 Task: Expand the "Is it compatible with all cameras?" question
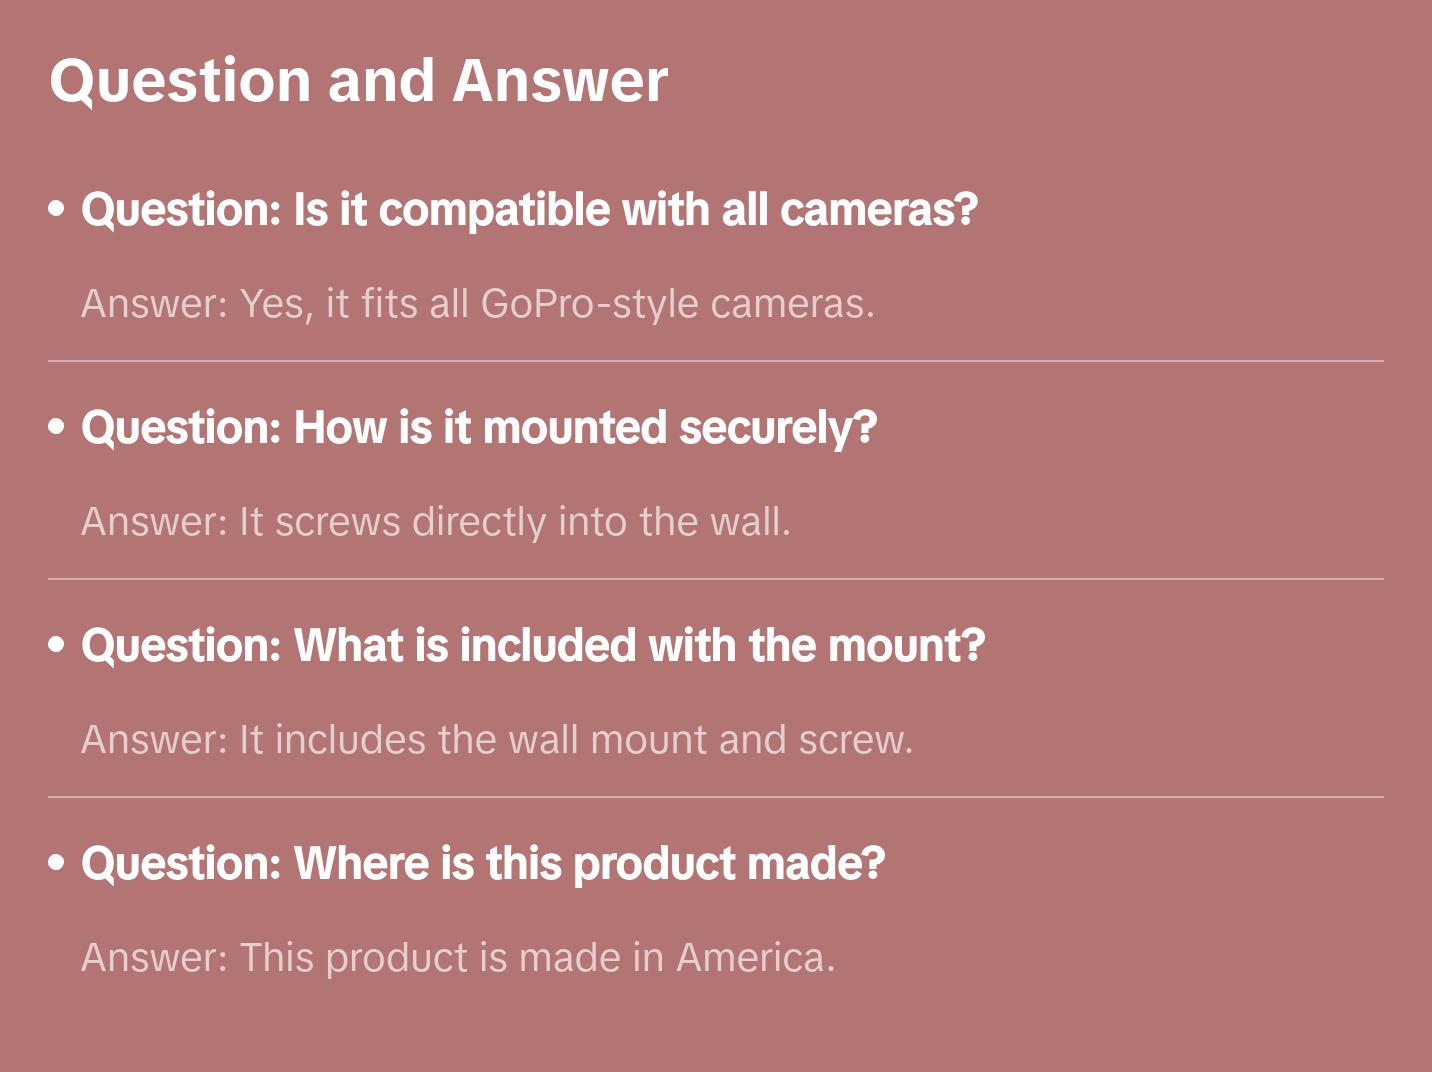coord(529,210)
